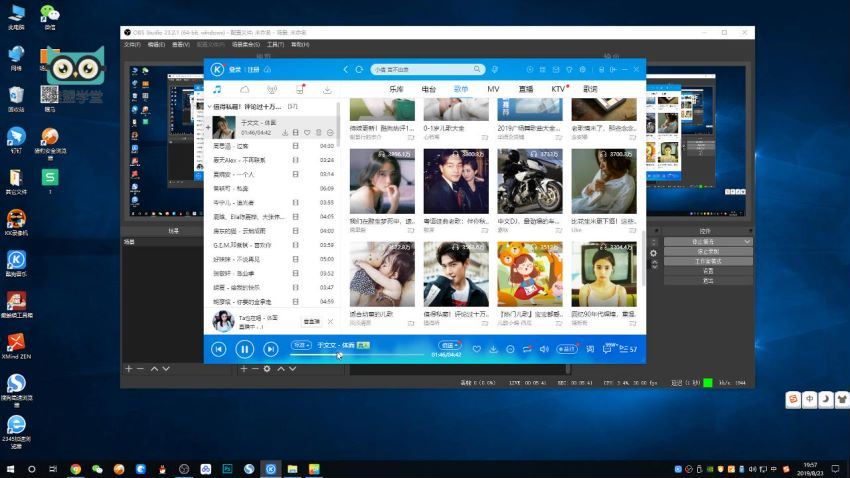Favorite the playing song via heart icon

point(476,349)
